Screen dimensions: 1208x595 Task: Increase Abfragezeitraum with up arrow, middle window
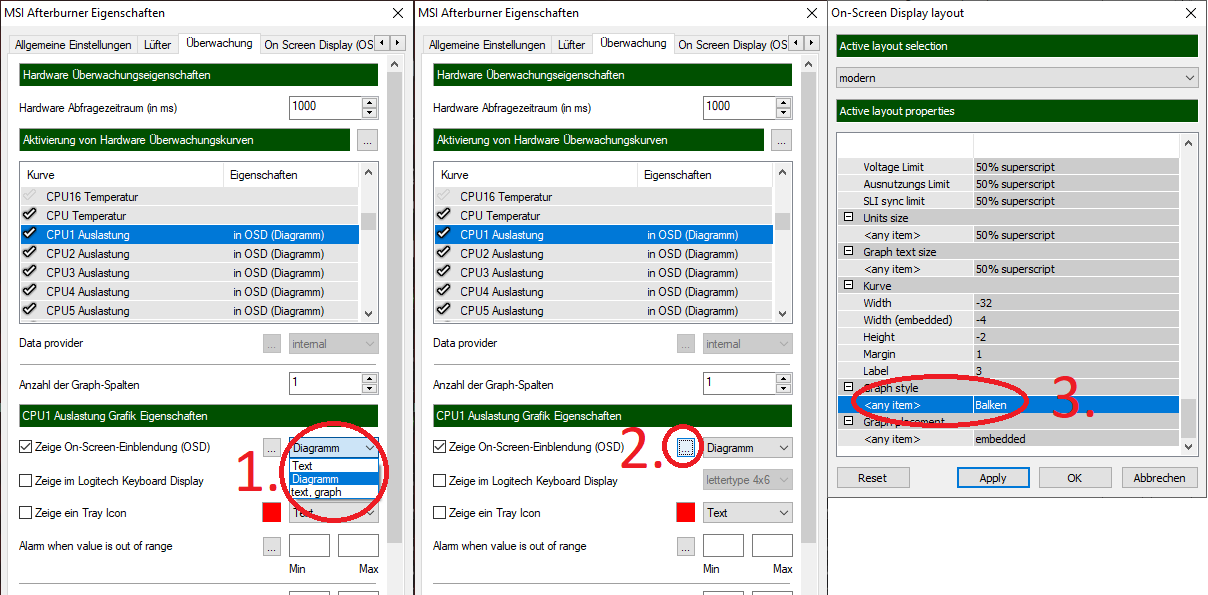click(784, 102)
